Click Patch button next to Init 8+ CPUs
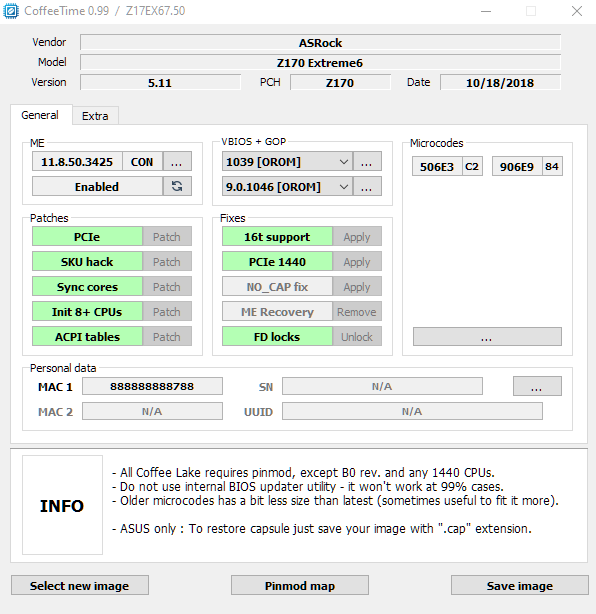 pyautogui.click(x=167, y=312)
